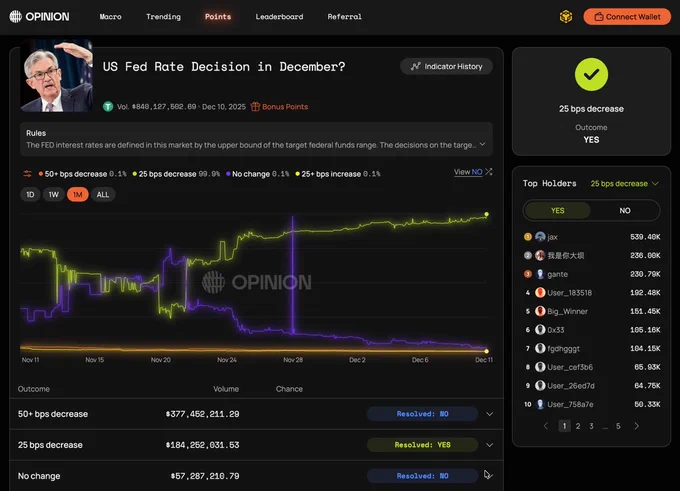Open the Points nav item
The width and height of the screenshot is (680, 491).
tap(218, 17)
